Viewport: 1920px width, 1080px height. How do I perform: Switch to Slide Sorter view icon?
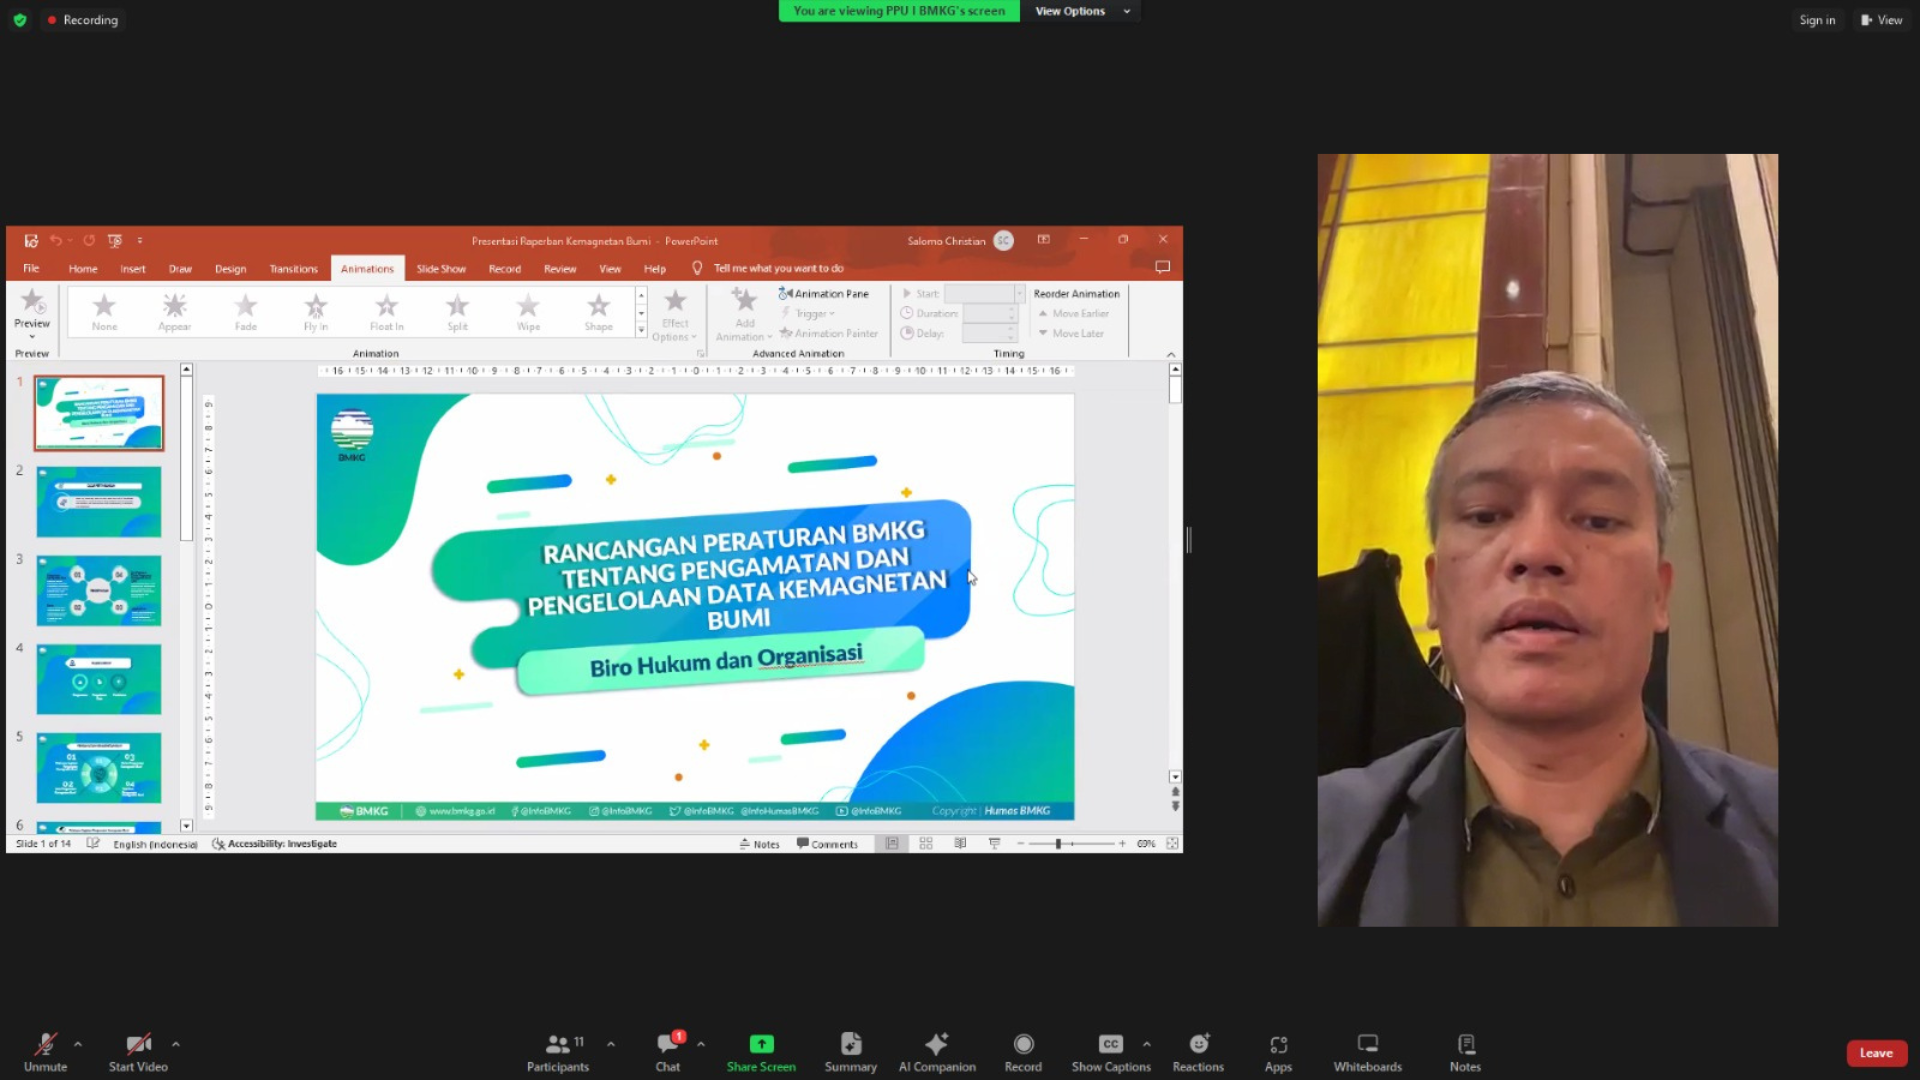click(x=926, y=844)
